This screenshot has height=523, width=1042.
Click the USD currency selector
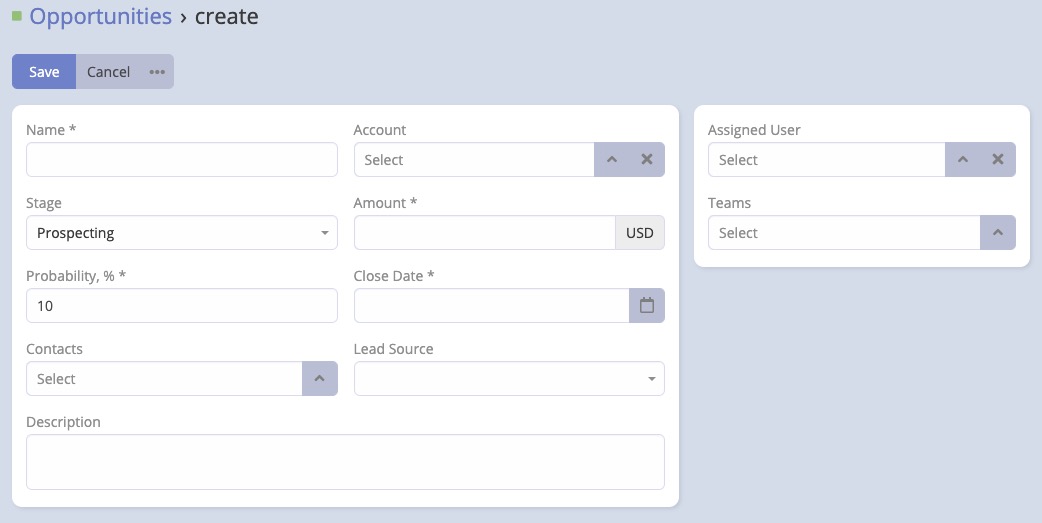(x=640, y=233)
